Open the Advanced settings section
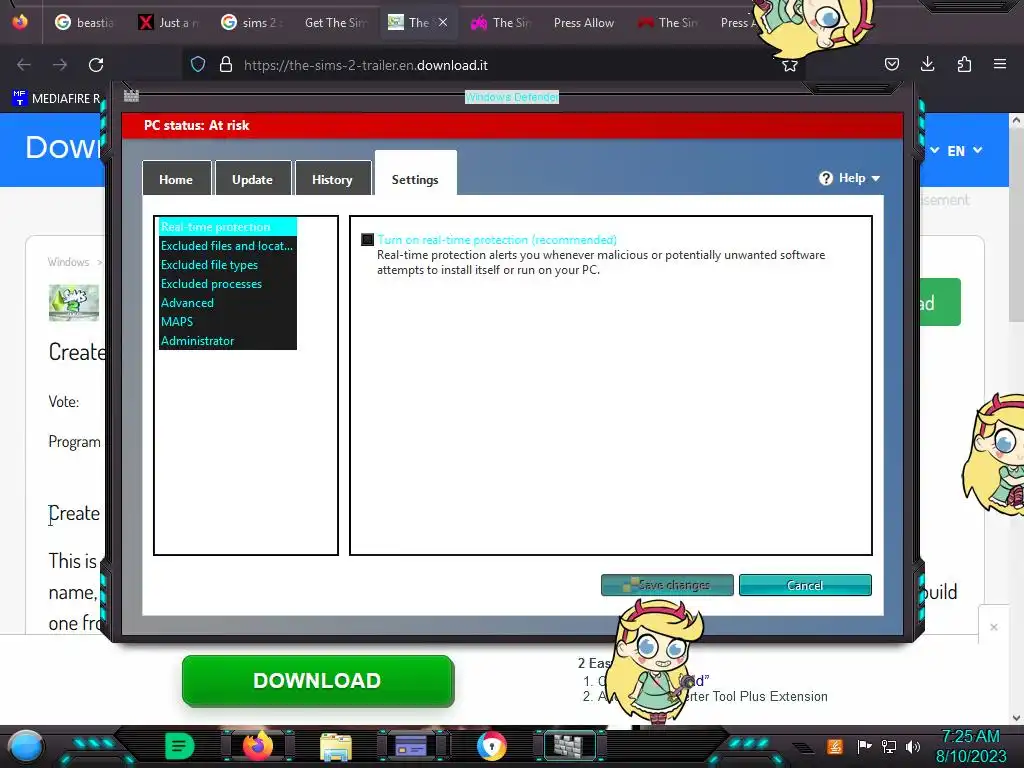Screen dimensions: 1024x768 click(227, 302)
